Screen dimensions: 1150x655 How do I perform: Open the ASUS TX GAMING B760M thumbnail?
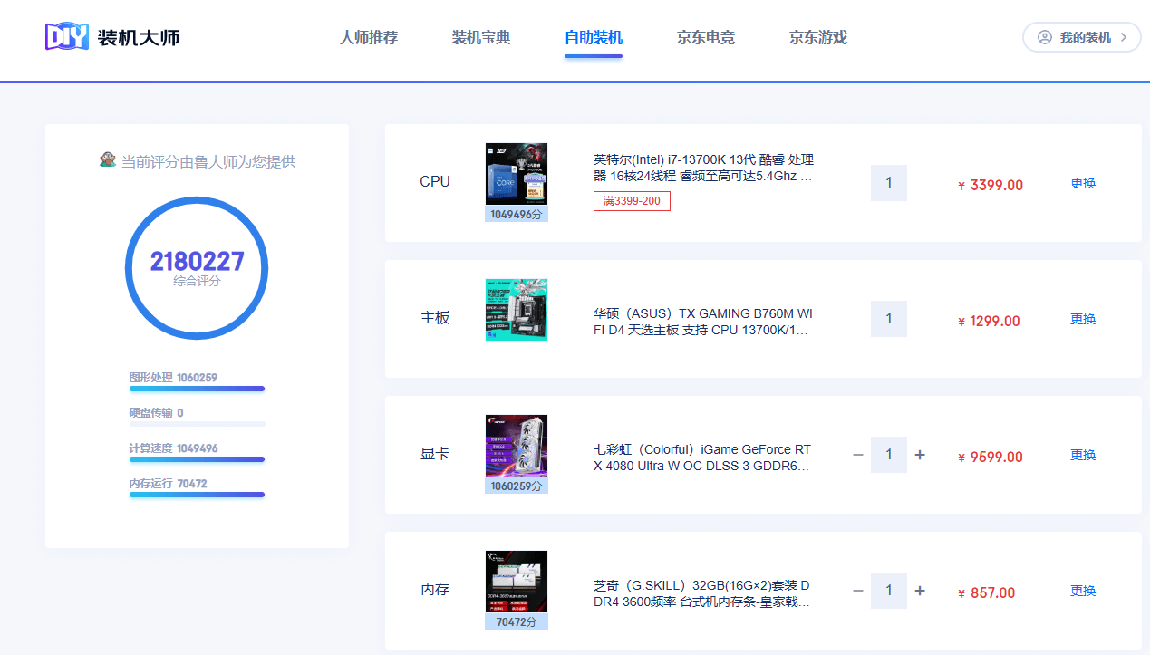coord(516,310)
